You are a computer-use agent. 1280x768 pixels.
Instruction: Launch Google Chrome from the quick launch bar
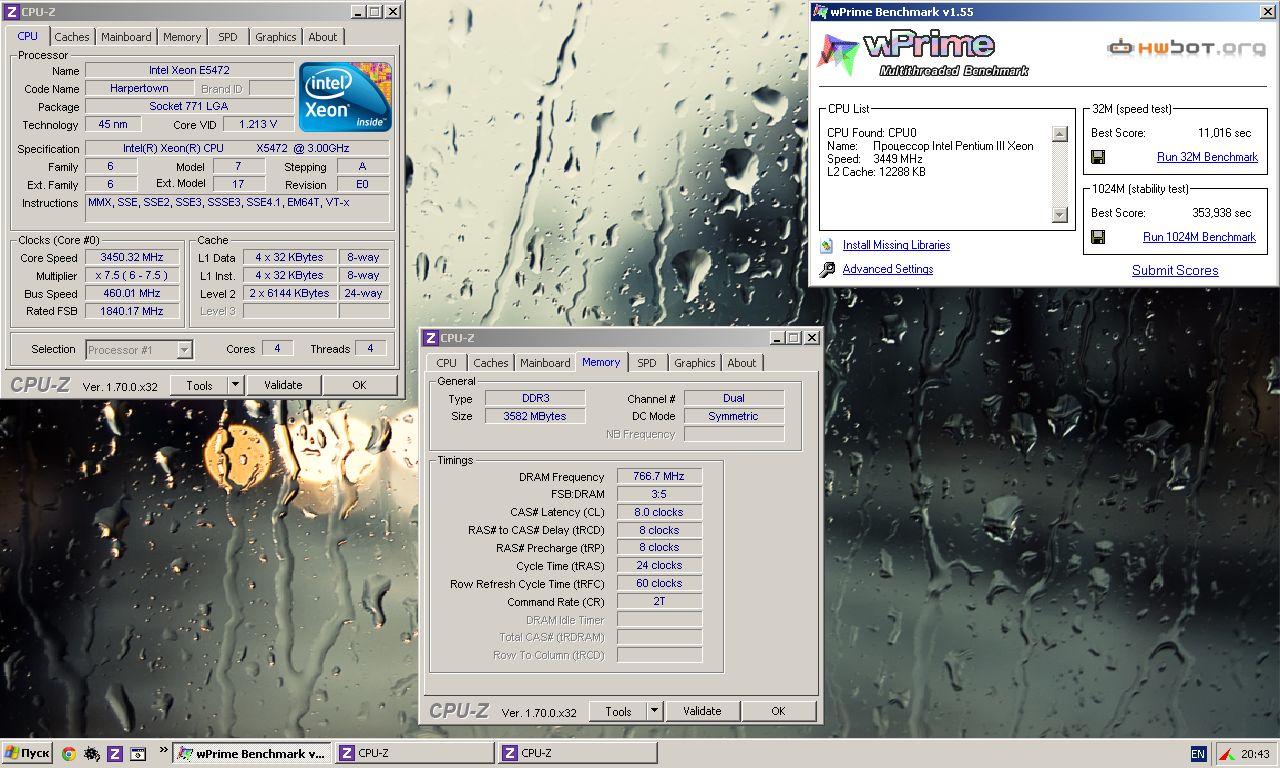pos(69,754)
